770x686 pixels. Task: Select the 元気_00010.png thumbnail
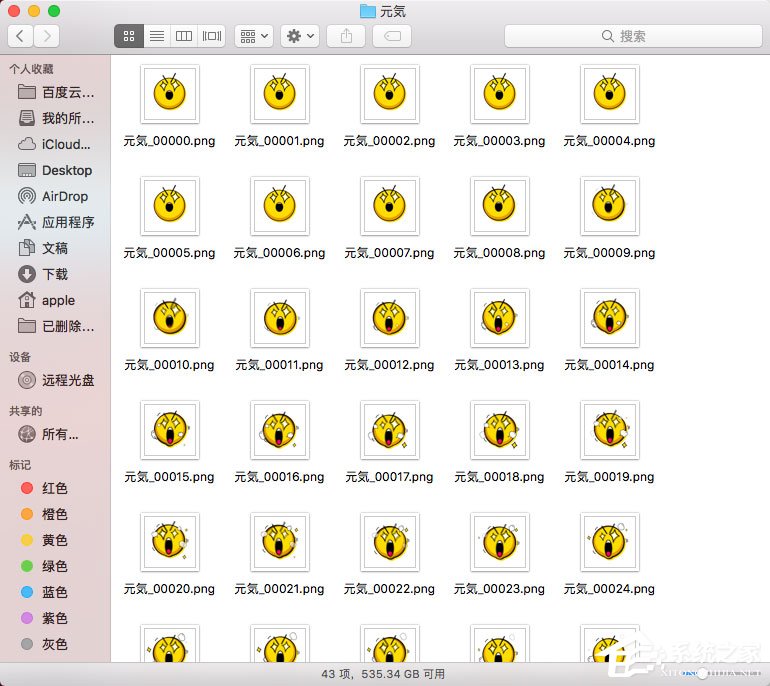click(170, 318)
